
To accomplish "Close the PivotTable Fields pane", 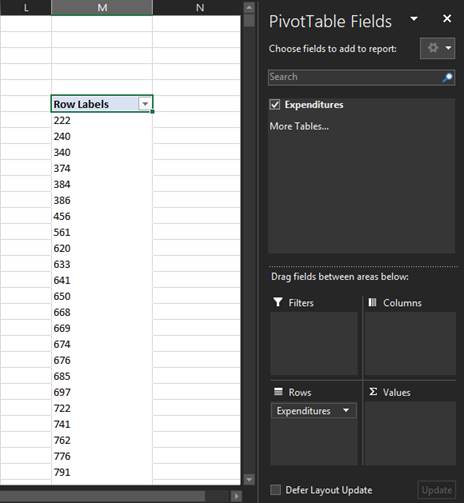I will pos(447,19).
